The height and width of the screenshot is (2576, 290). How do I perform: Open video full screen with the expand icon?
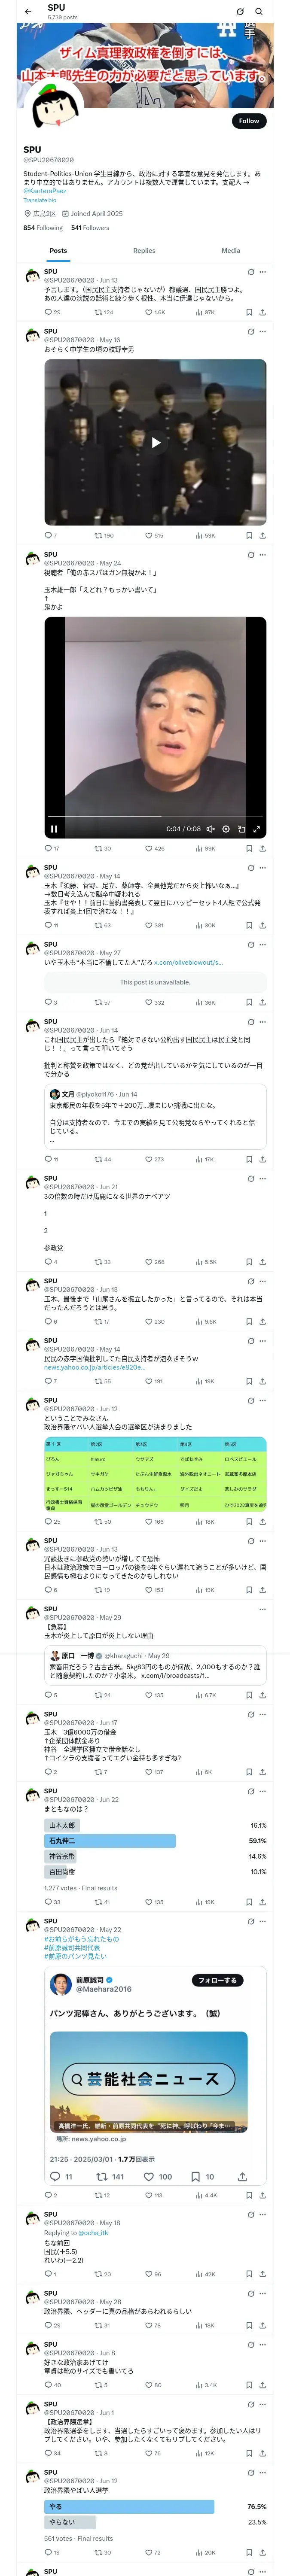pyautogui.click(x=256, y=829)
